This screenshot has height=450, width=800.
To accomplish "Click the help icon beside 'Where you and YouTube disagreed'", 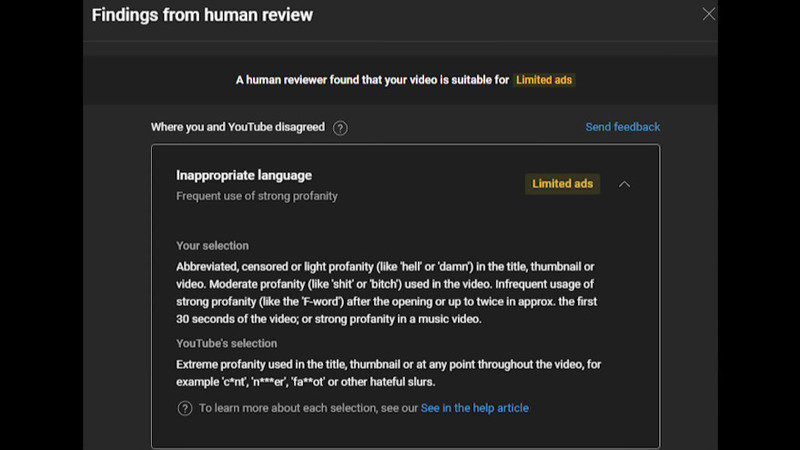I will coord(340,128).
